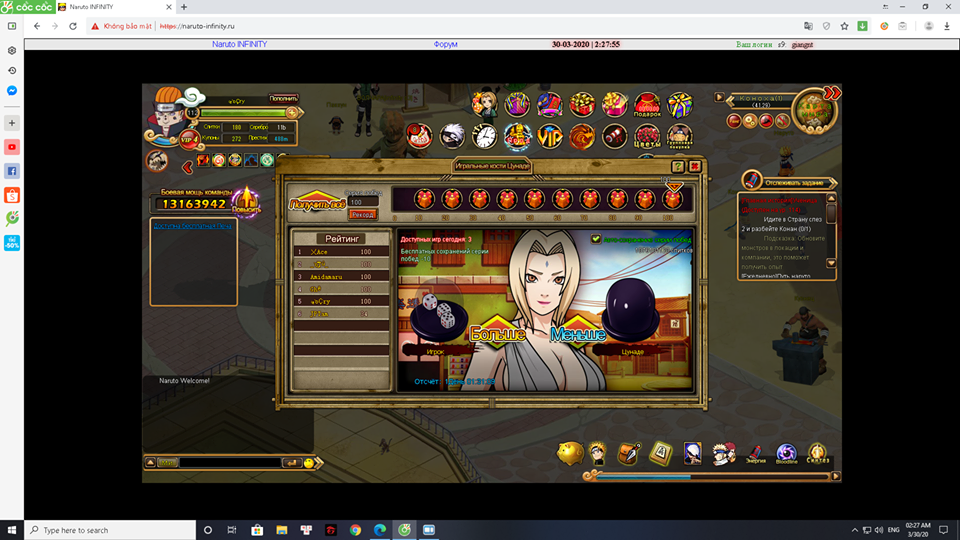Expand chat panel with up arrow
This screenshot has height=540, width=960.
pyautogui.click(x=150, y=462)
